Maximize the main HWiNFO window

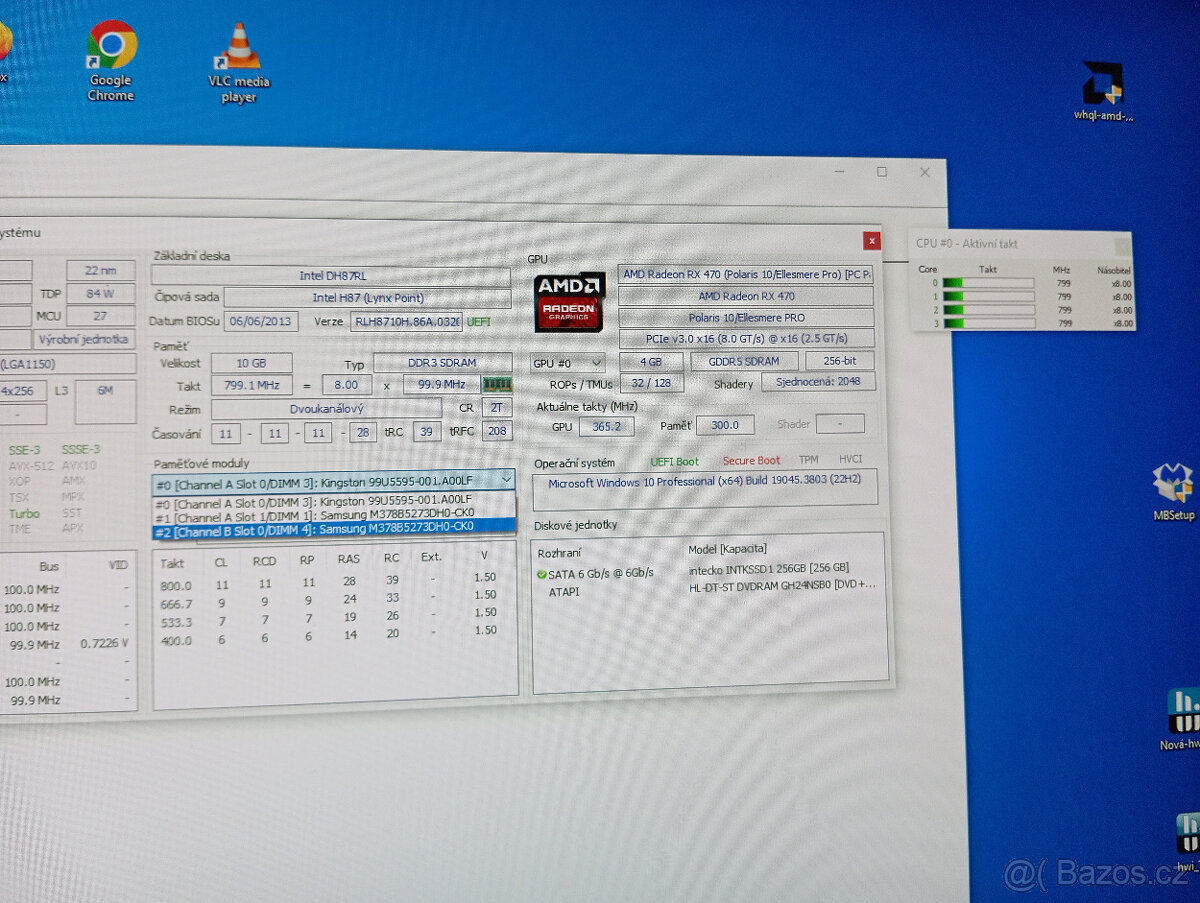(881, 172)
